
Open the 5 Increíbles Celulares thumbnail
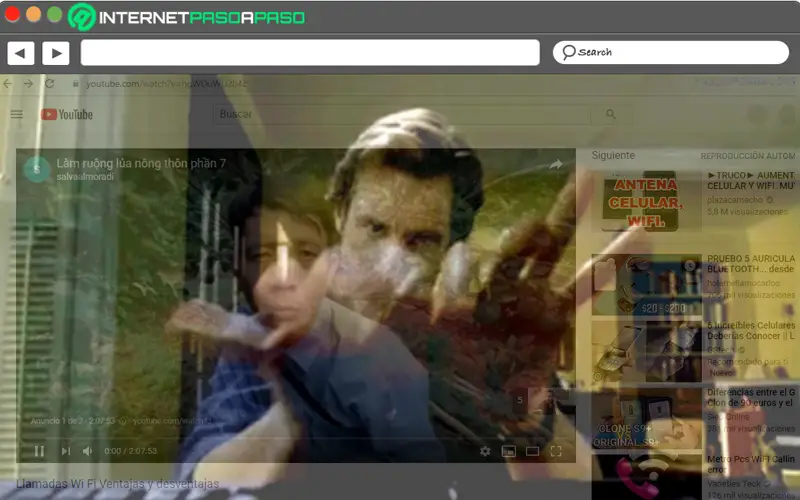coord(646,352)
